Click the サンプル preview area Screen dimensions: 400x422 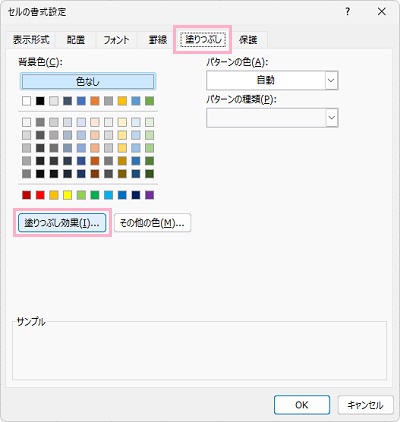pyautogui.click(x=199, y=352)
